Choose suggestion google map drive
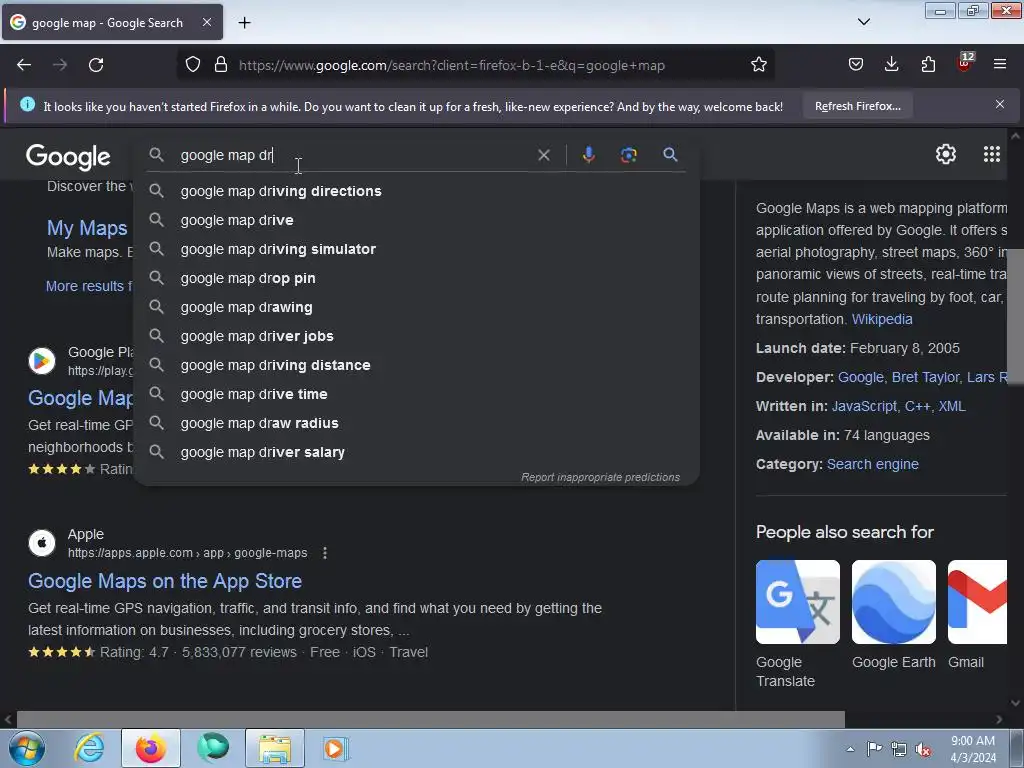The width and height of the screenshot is (1024, 768). point(417,220)
